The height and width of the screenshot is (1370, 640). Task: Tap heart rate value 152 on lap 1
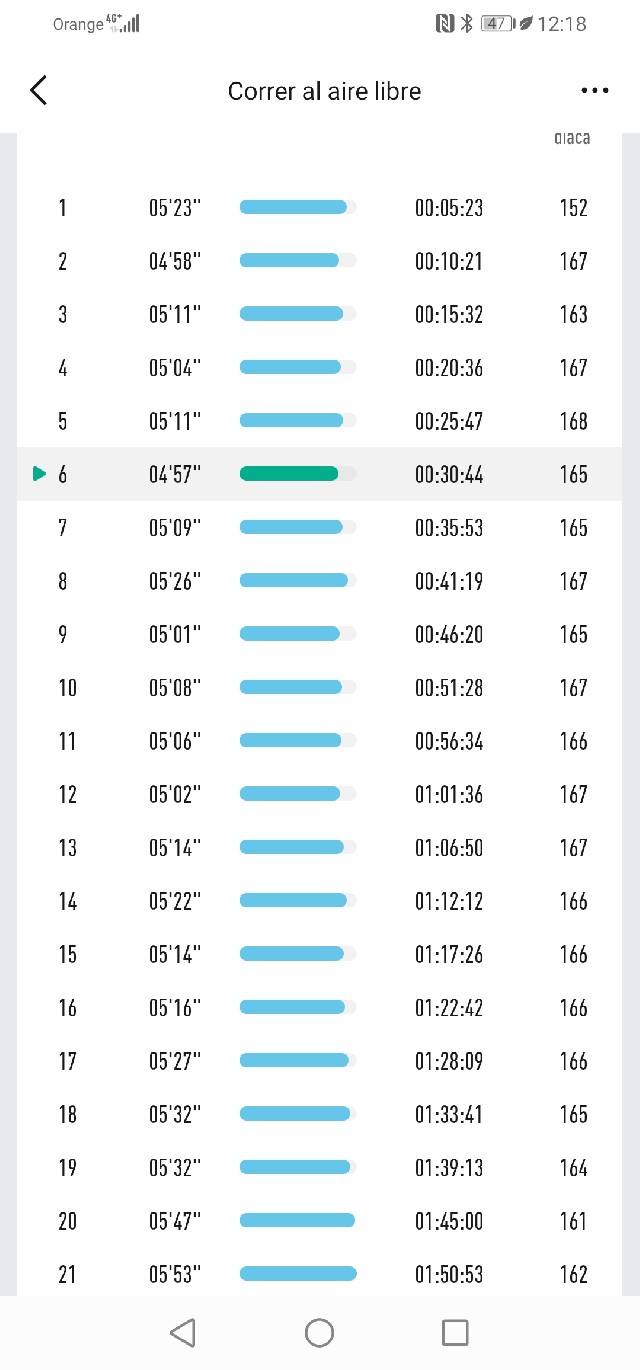coord(573,208)
